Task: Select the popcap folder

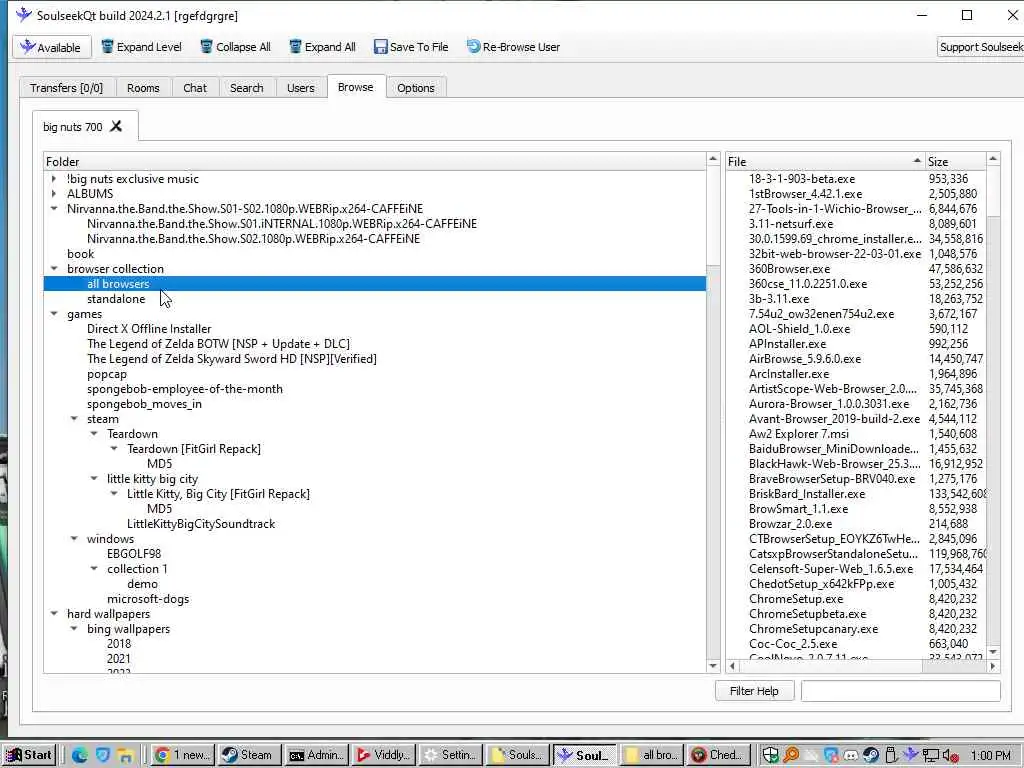Action: pyautogui.click(x=106, y=374)
